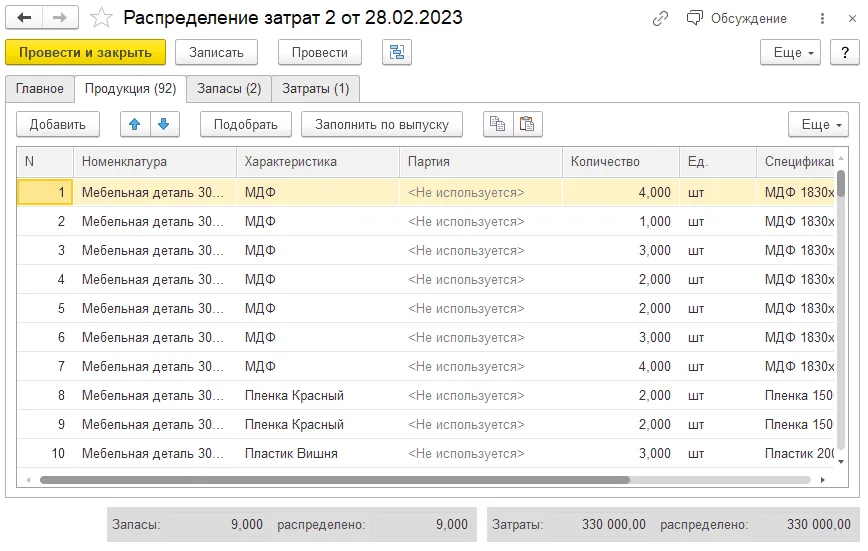868x551 pixels.
Task: Click the Провести button
Action: 320,53
